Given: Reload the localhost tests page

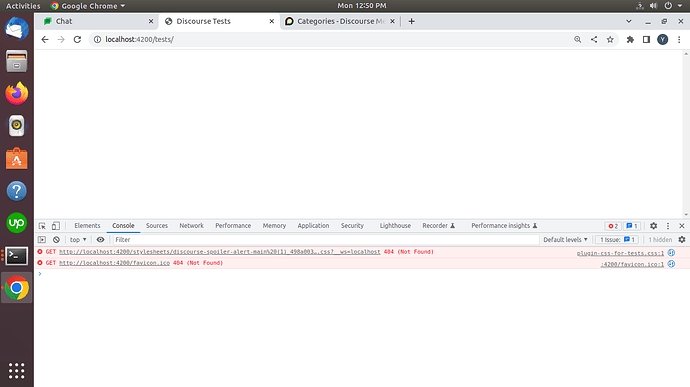Looking at the screenshot, I should point(77,40).
